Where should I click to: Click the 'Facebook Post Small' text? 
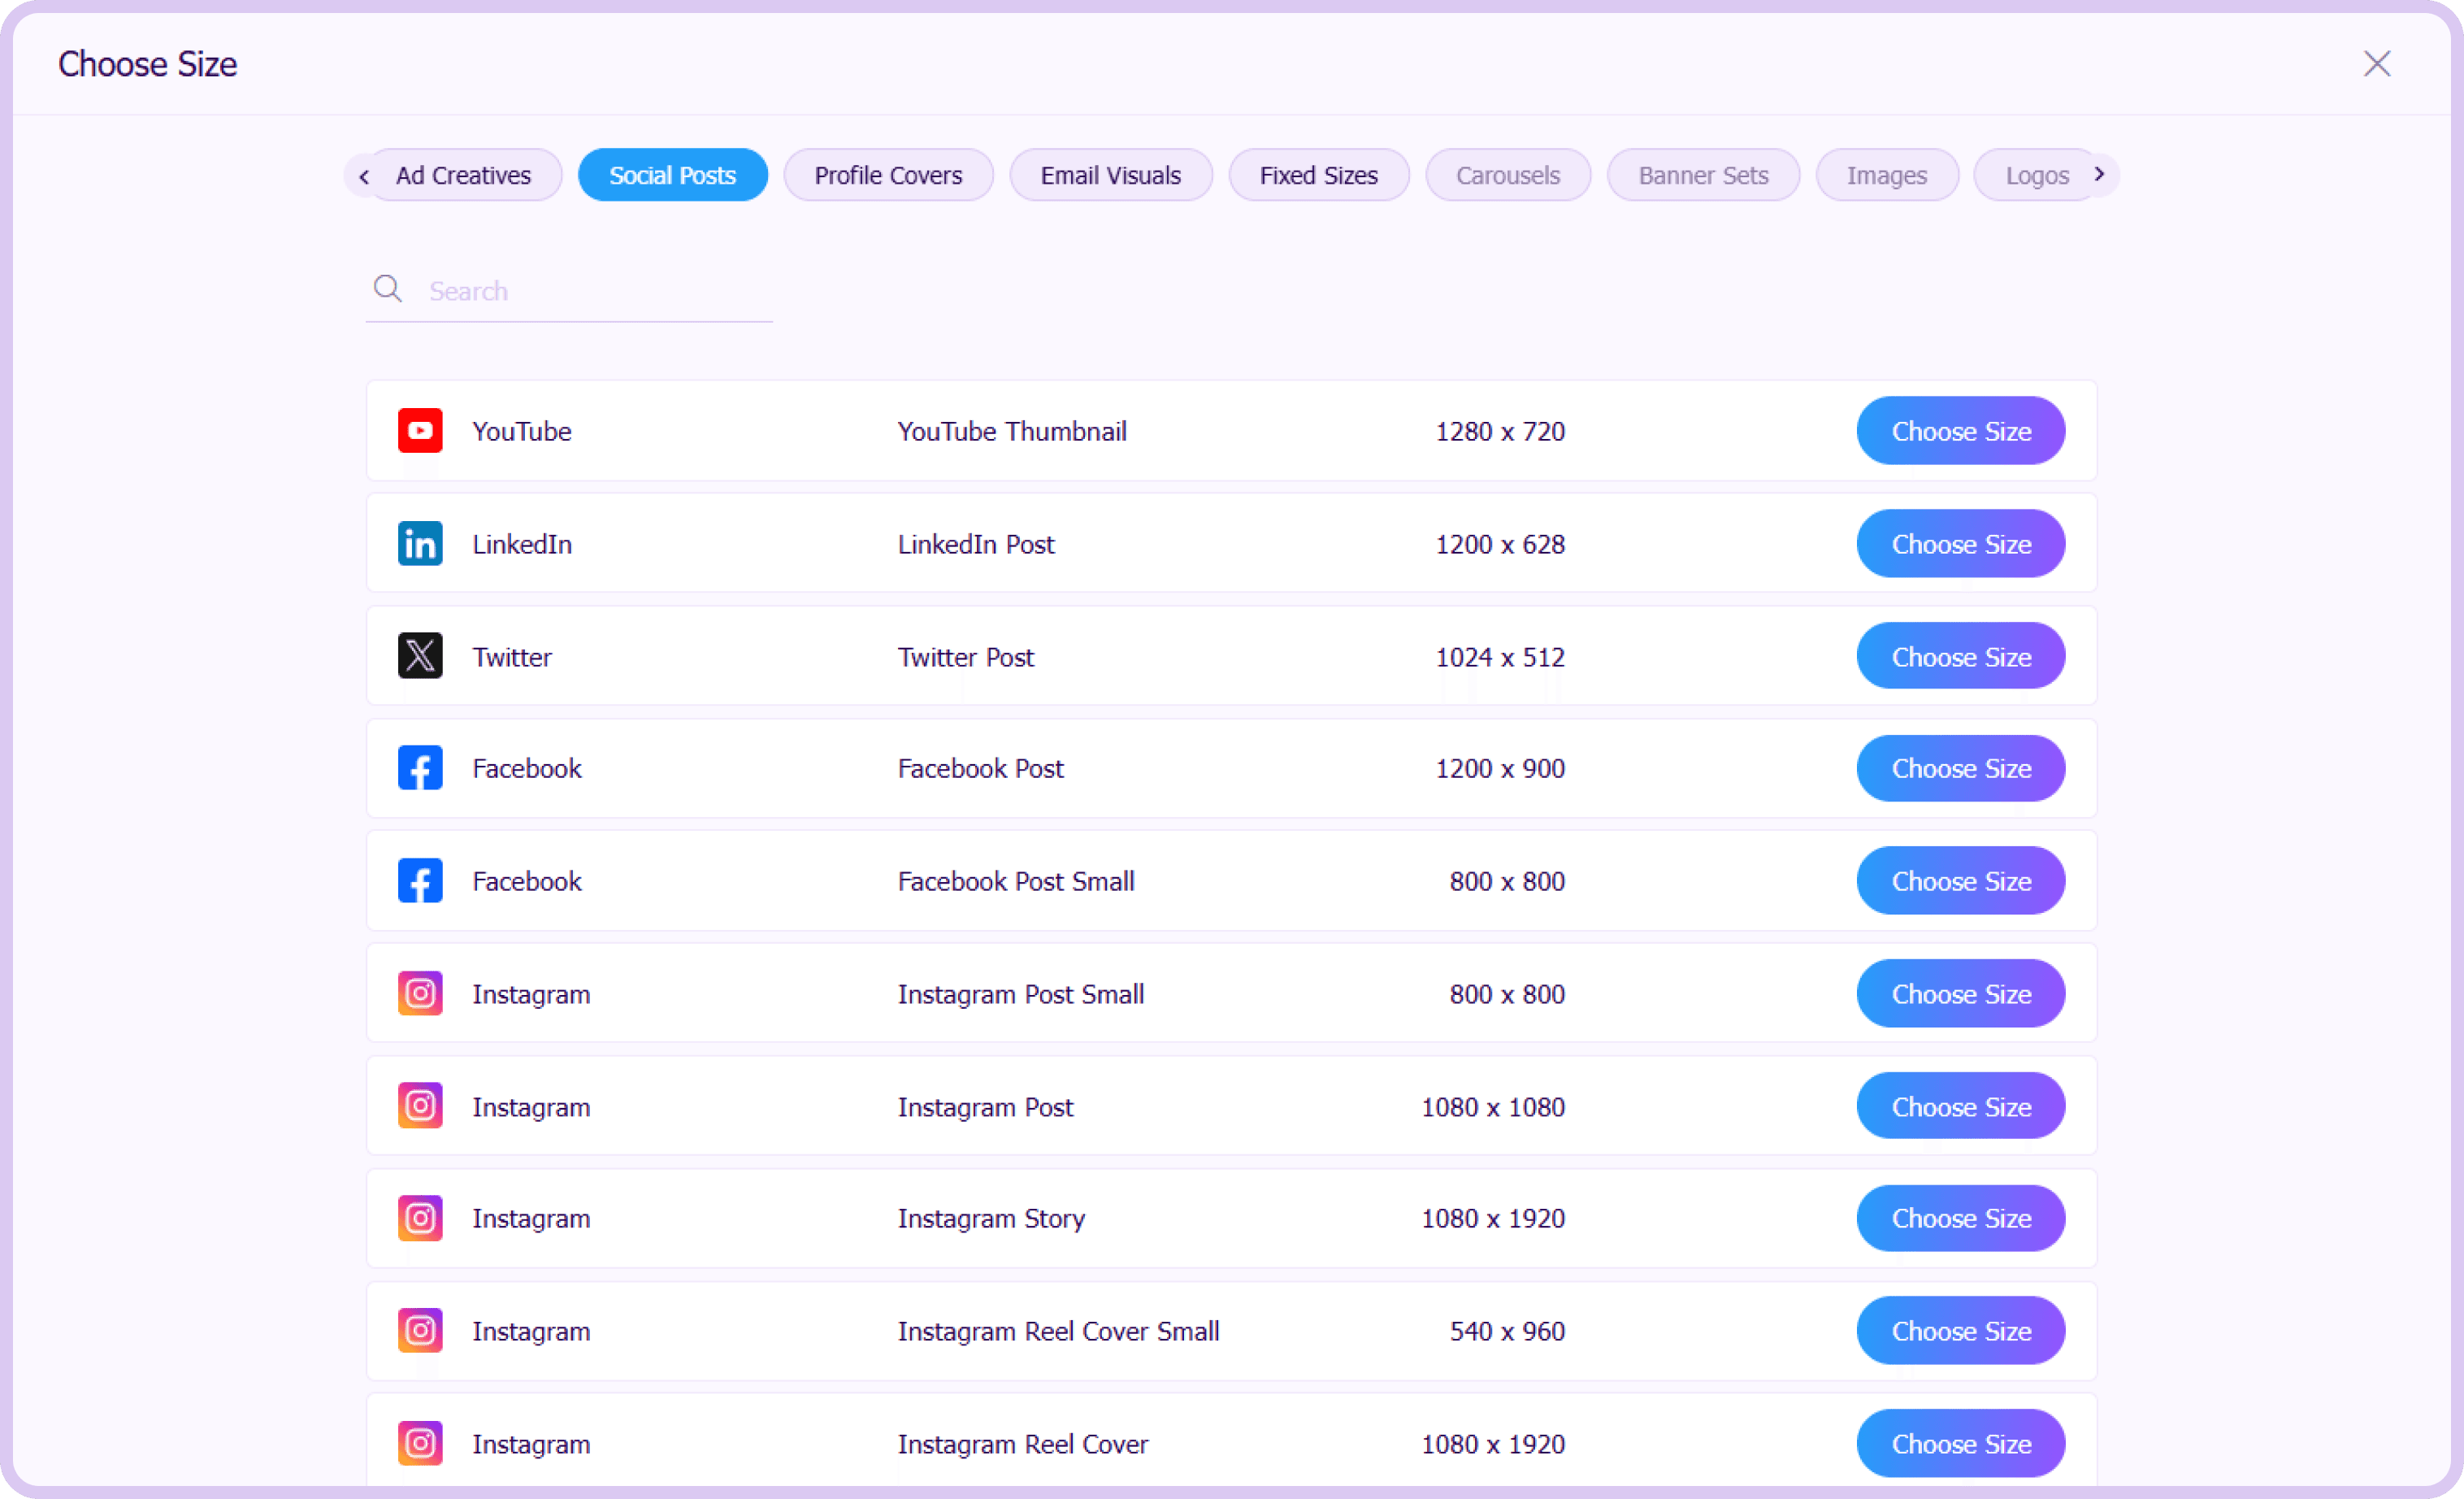click(1016, 881)
